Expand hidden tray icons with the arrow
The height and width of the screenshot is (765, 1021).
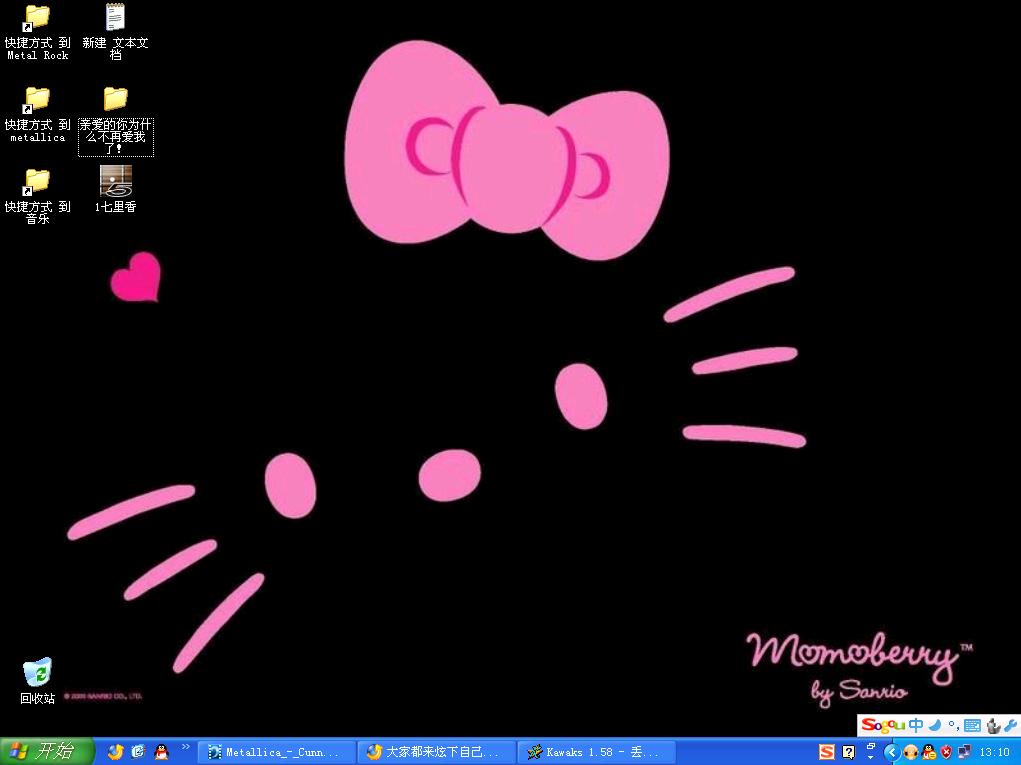891,753
